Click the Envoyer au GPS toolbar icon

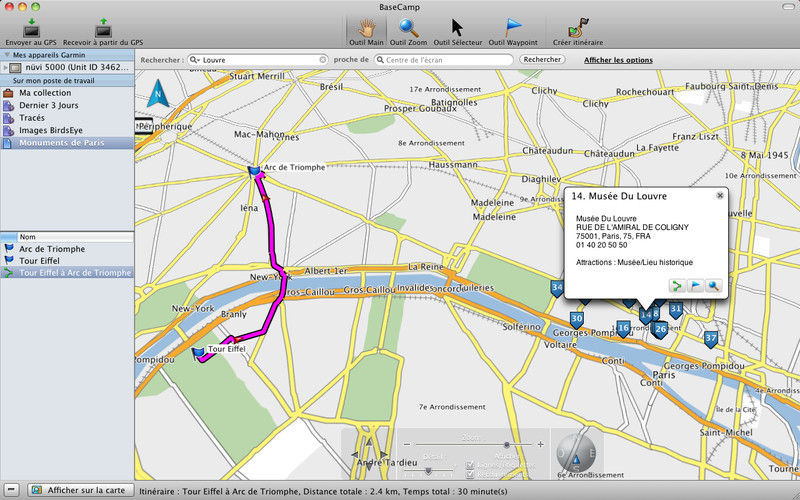click(x=31, y=27)
